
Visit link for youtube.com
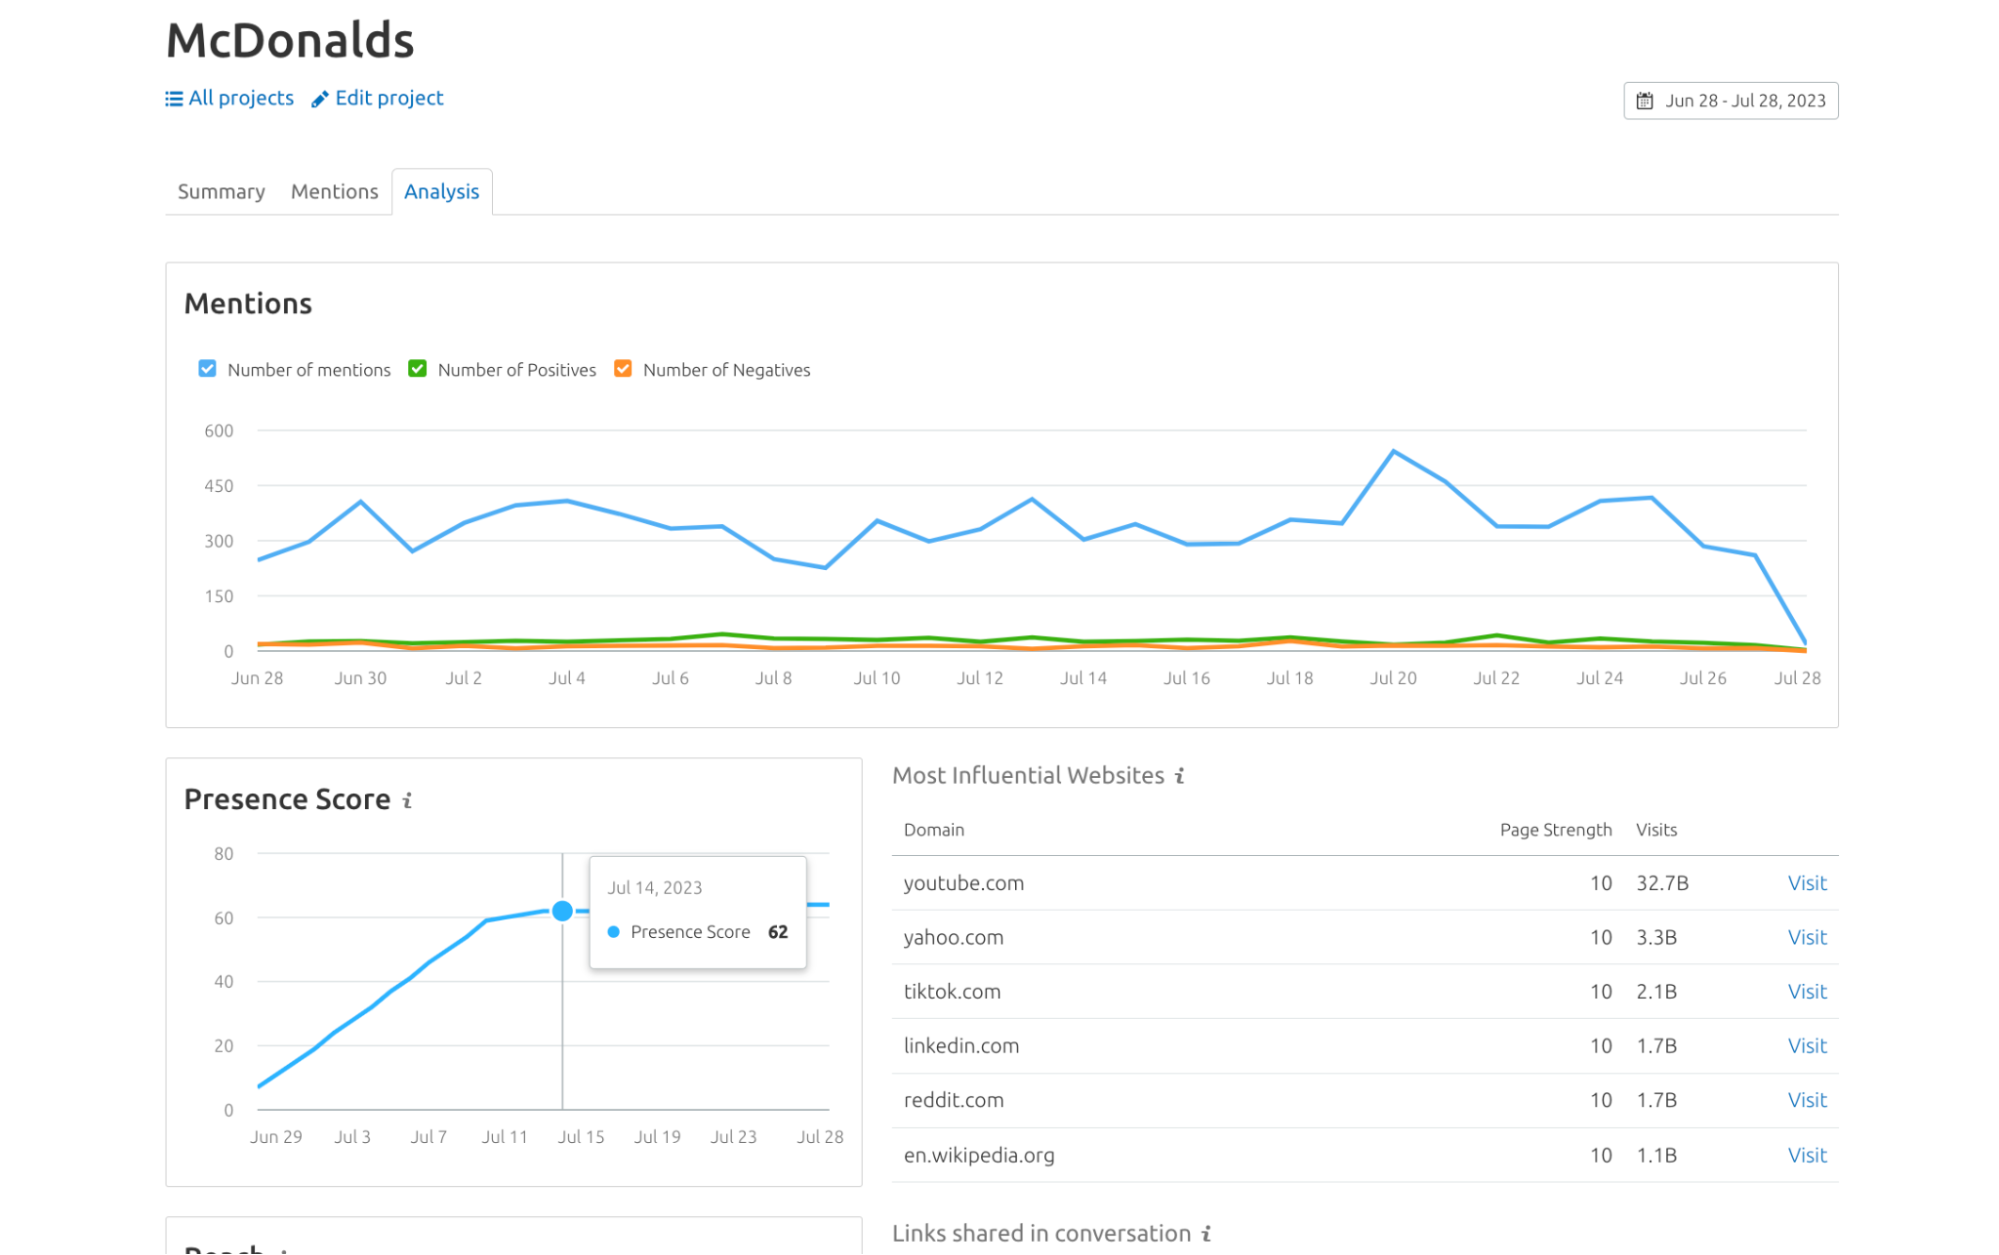(x=1807, y=884)
